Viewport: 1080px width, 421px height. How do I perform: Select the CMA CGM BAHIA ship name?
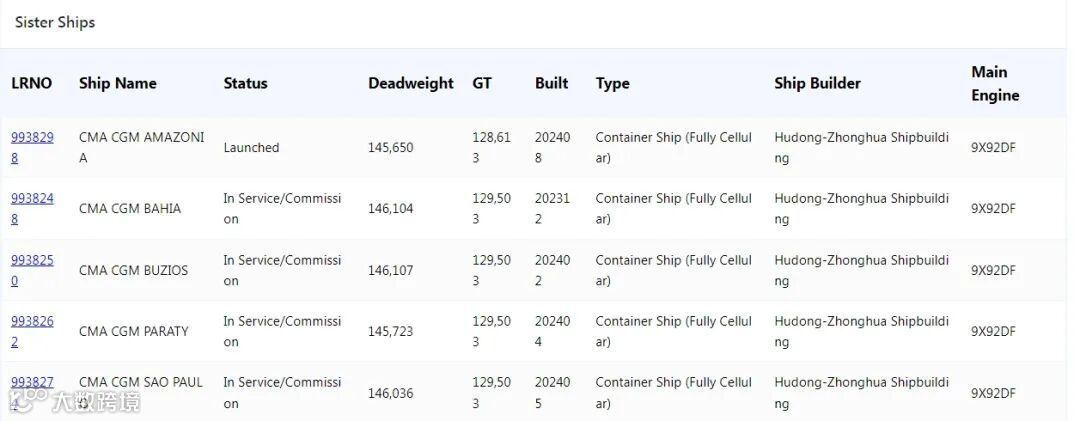[130, 209]
